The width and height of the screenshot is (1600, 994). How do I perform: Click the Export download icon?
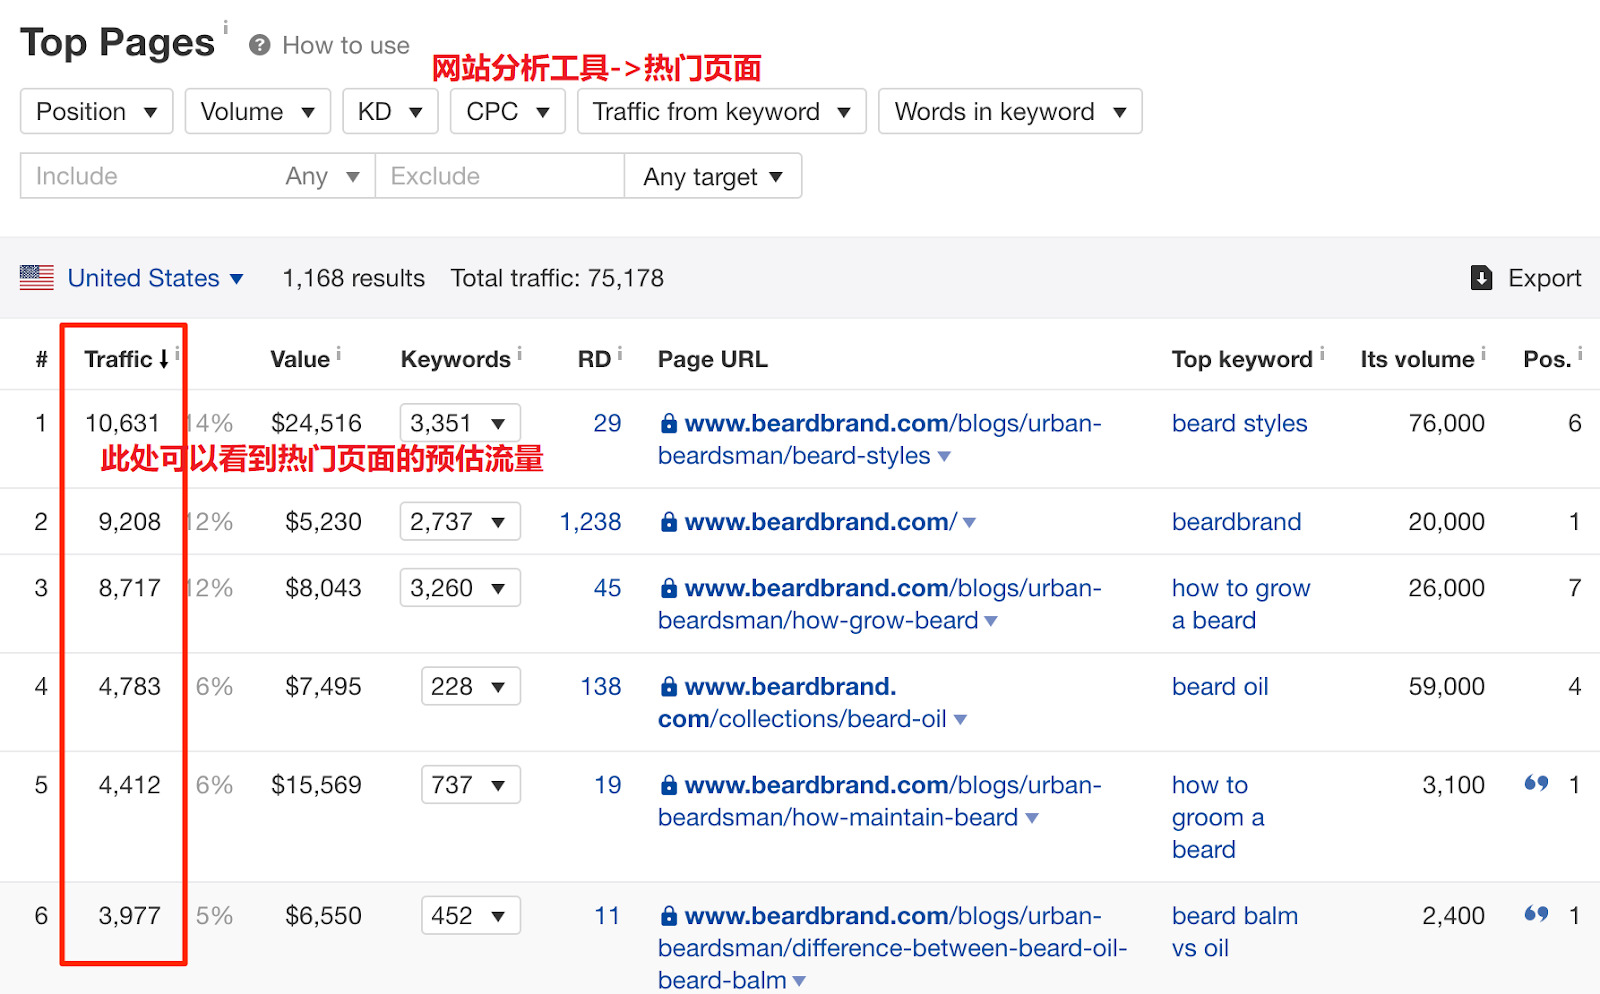(x=1481, y=278)
